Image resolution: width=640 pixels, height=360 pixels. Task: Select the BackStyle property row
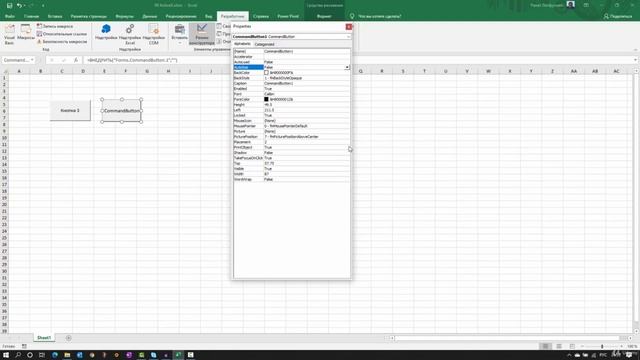pyautogui.click(x=291, y=78)
